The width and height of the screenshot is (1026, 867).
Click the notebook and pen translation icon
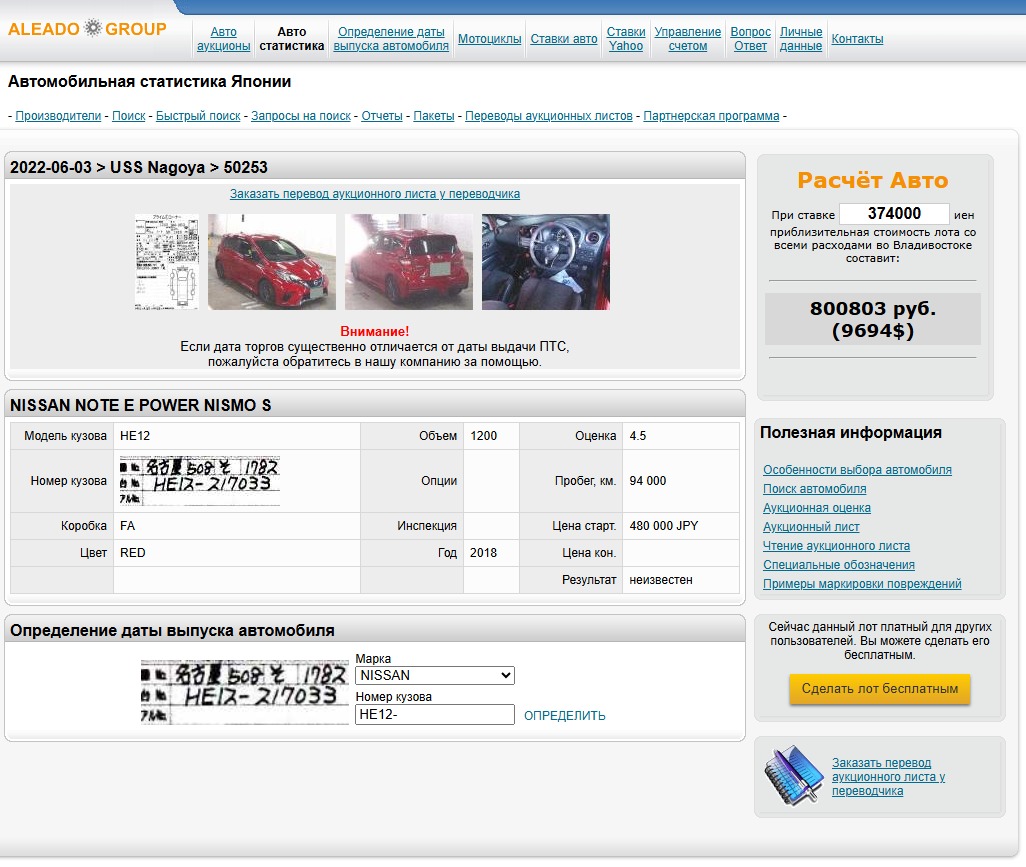[x=793, y=775]
